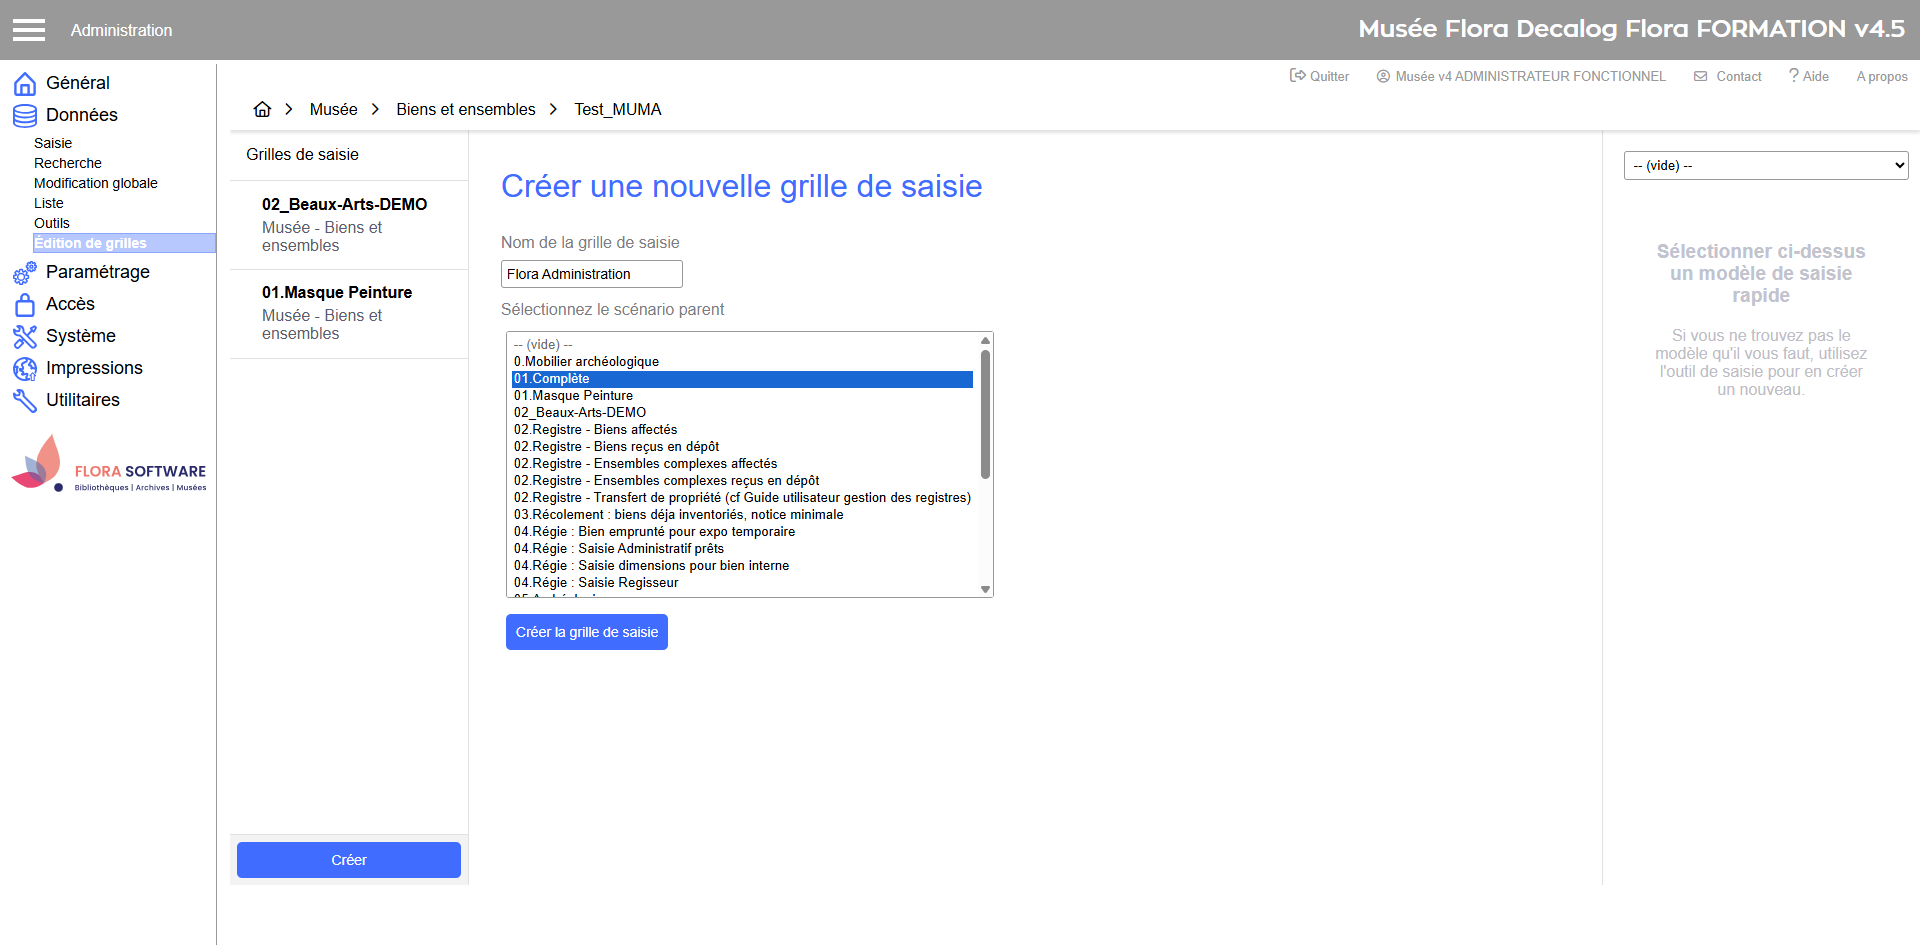Viewport: 1920px width, 945px height.
Task: Open the hamburger menu icon
Action: coord(29,30)
